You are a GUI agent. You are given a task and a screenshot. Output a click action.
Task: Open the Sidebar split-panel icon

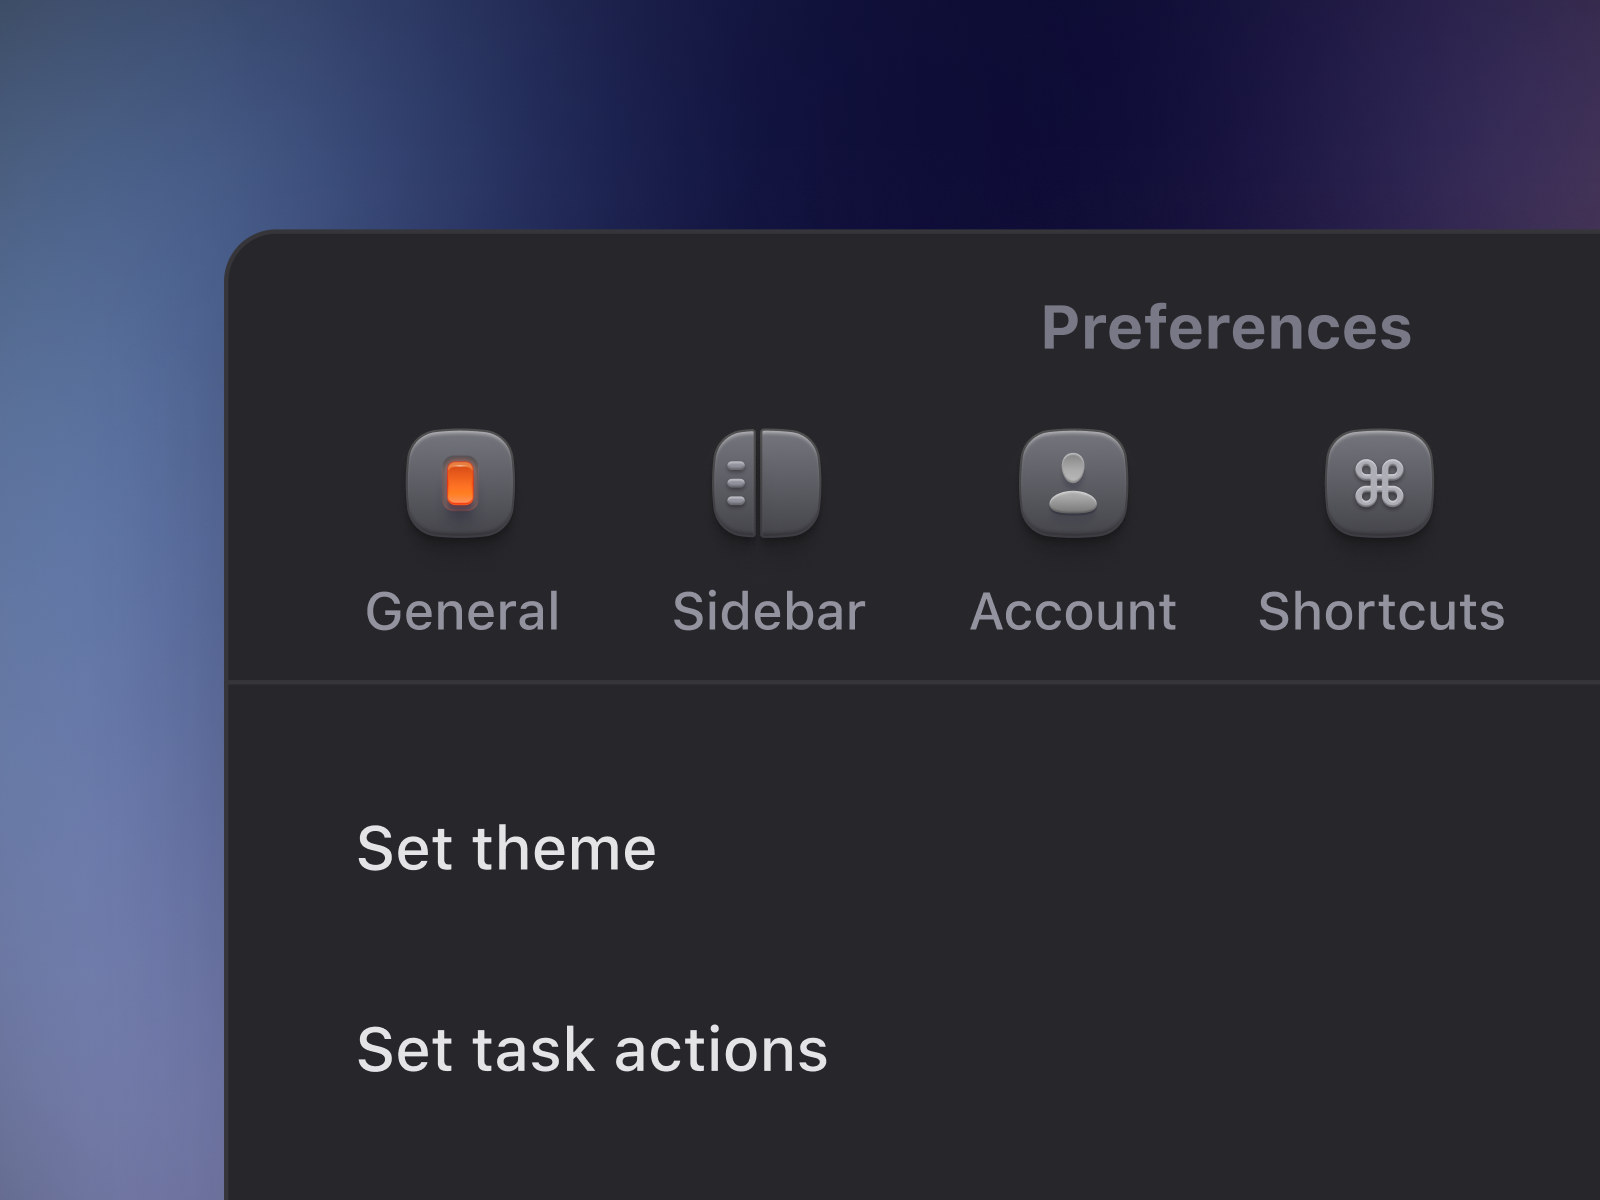pyautogui.click(x=767, y=484)
